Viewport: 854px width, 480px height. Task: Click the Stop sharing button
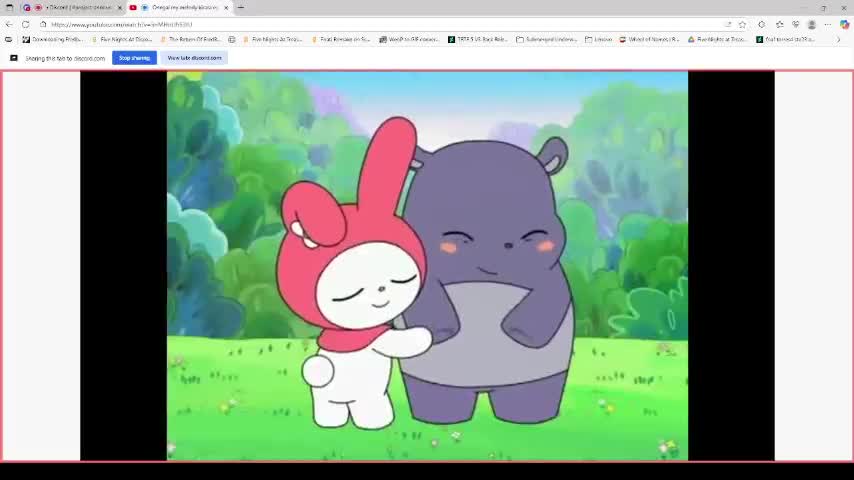tap(134, 58)
